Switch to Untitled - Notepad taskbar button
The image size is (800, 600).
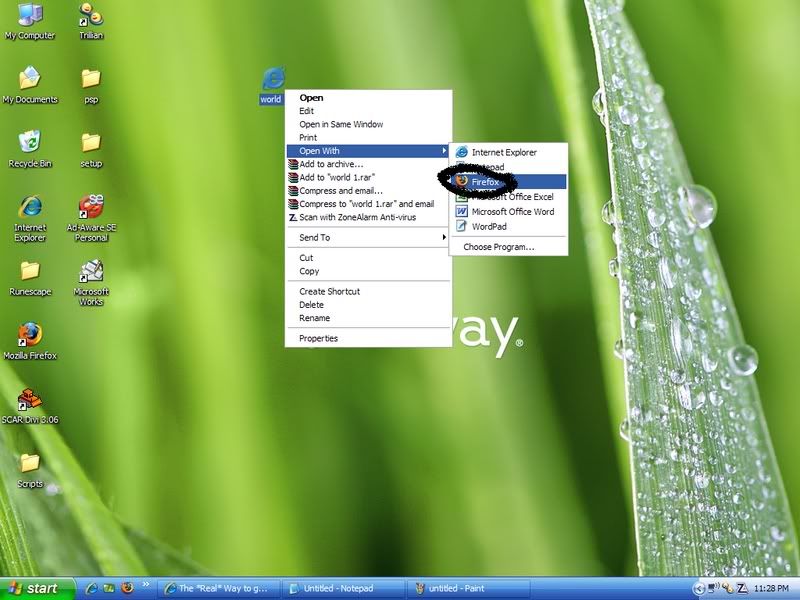(x=343, y=588)
